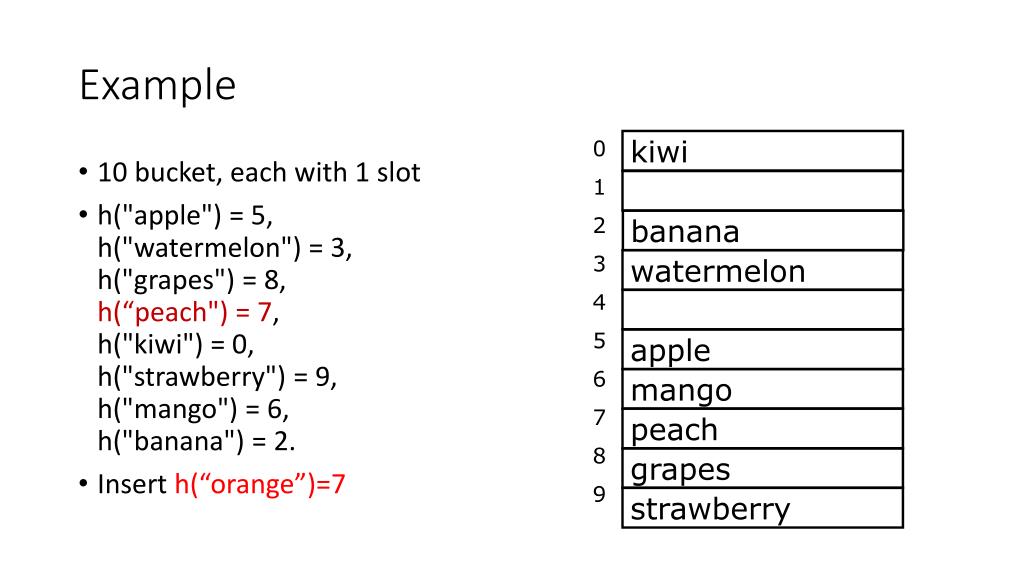The image size is (1024, 576).
Task: Click the h("watermelon") = 3 line
Action: [x=225, y=248]
